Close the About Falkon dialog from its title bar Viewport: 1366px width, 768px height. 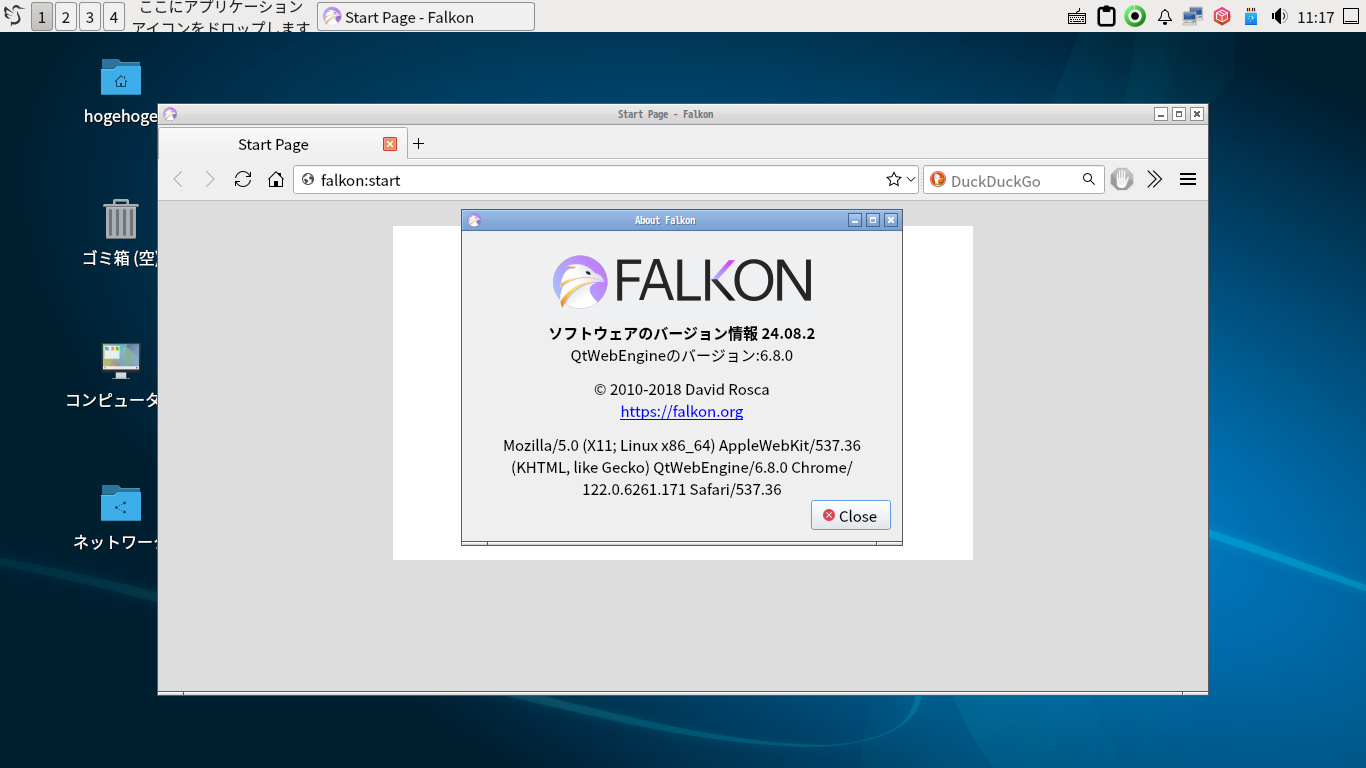coord(891,220)
